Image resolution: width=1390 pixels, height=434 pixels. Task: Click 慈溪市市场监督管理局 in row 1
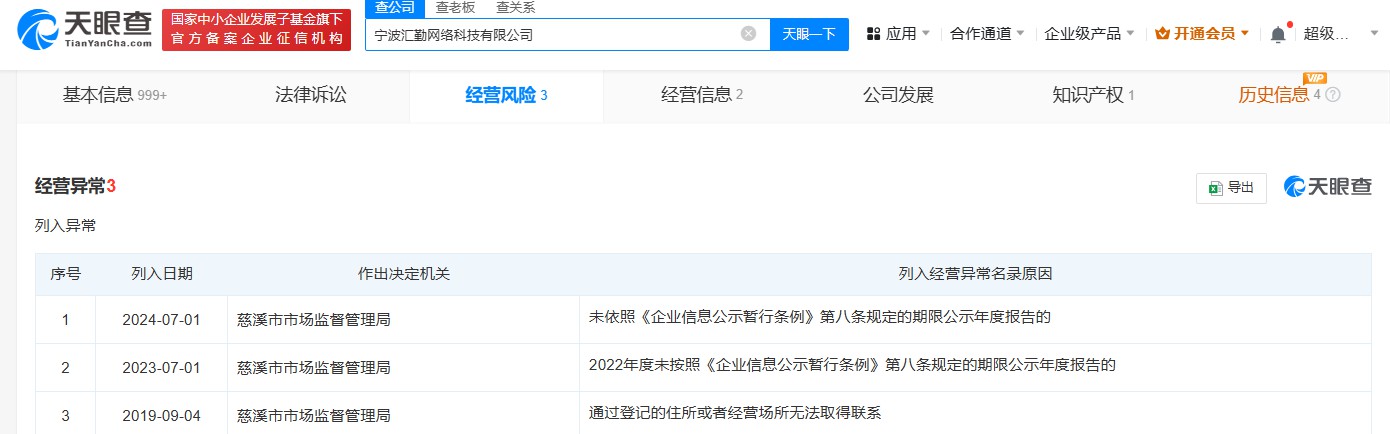tap(313, 320)
